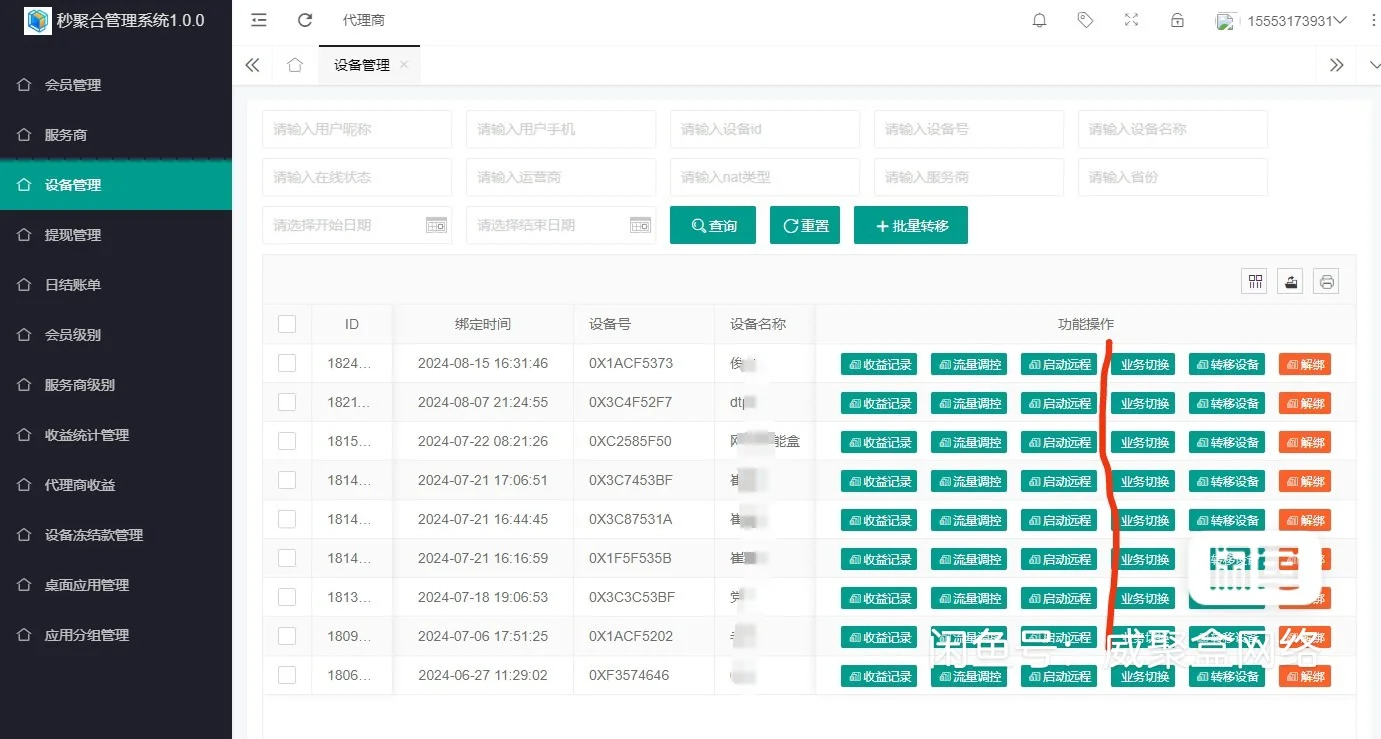
Task: Collapse the sidebar with the fold icon
Action: click(259, 20)
